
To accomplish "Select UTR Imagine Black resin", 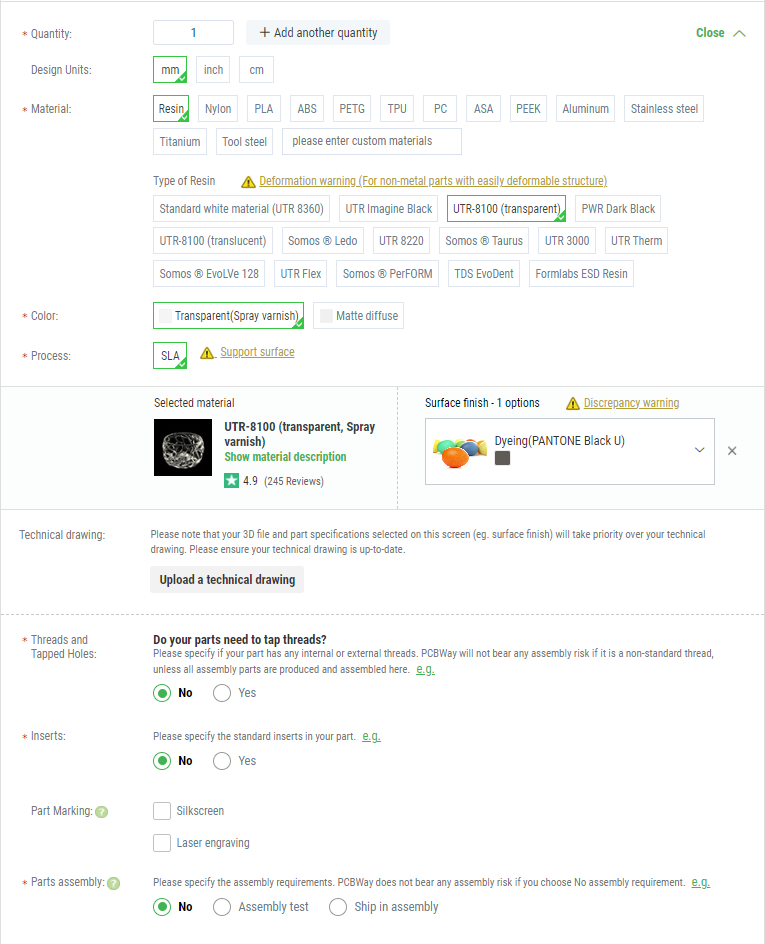I will point(389,209).
